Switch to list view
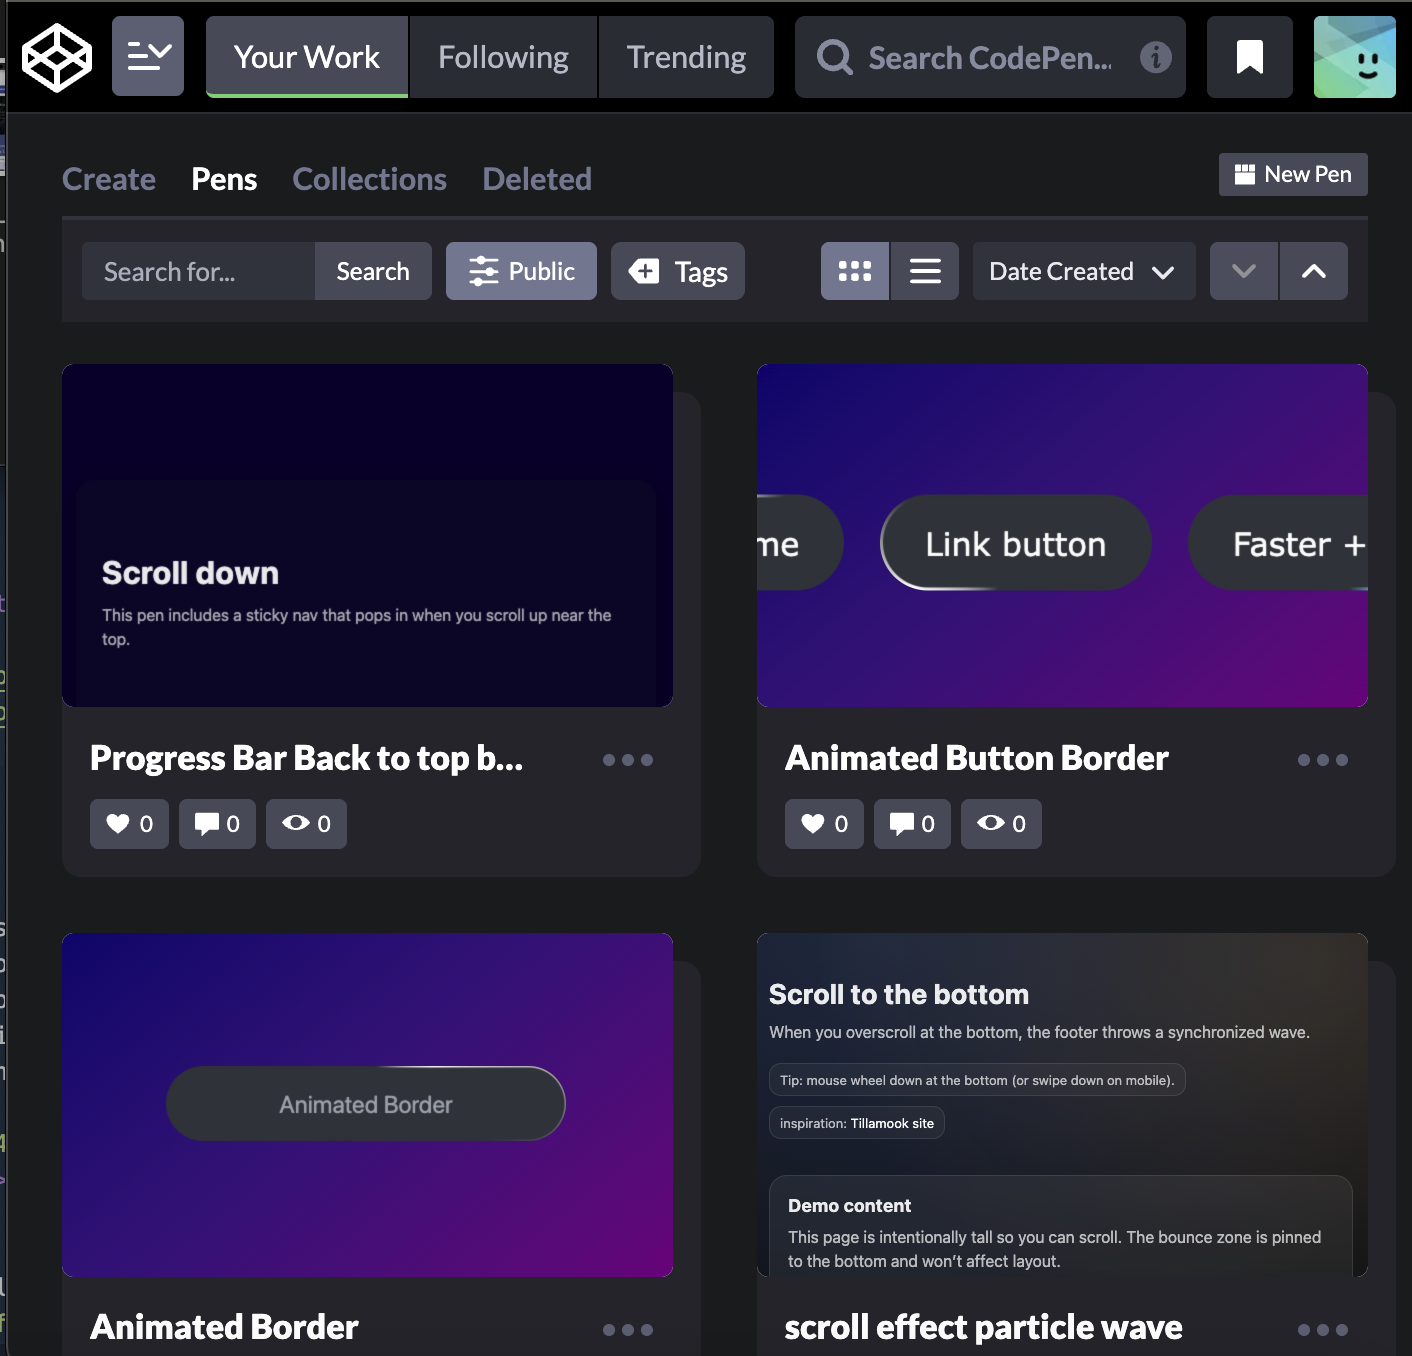This screenshot has height=1356, width=1412. click(924, 271)
